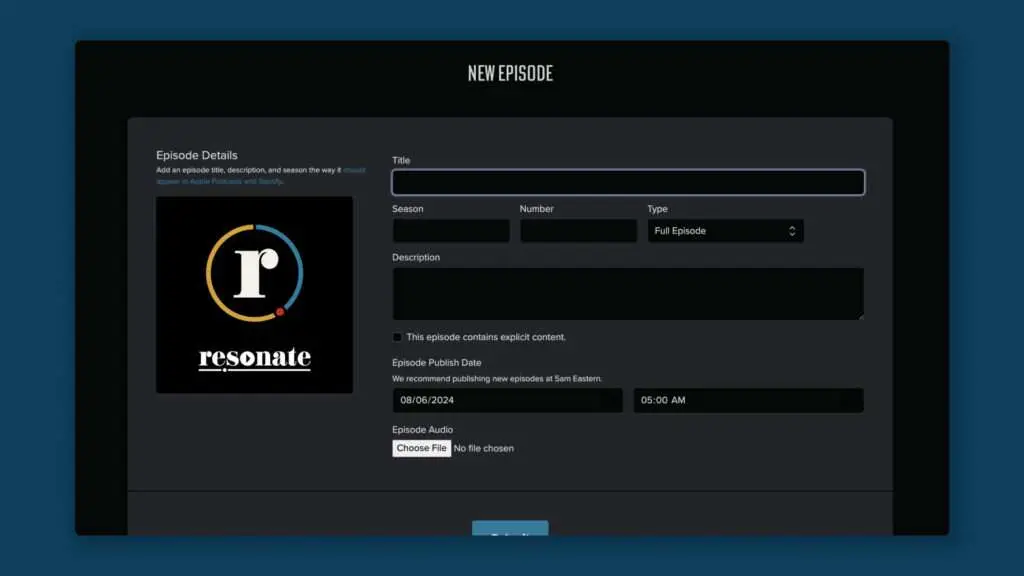Click the 'Episode Details' section heading

coord(197,155)
